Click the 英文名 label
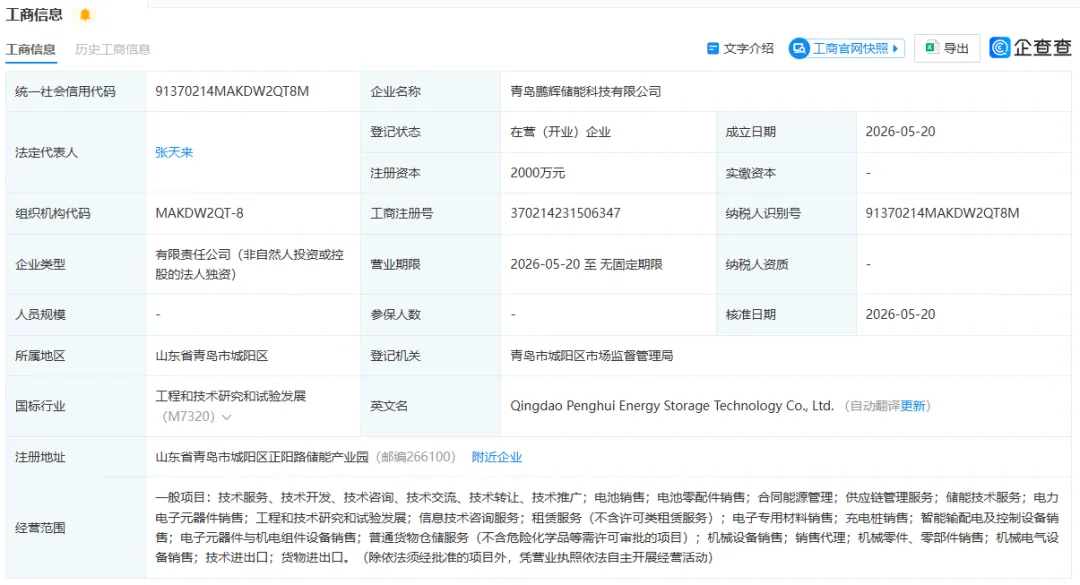Screen dimensions: 1080x585 [389, 406]
